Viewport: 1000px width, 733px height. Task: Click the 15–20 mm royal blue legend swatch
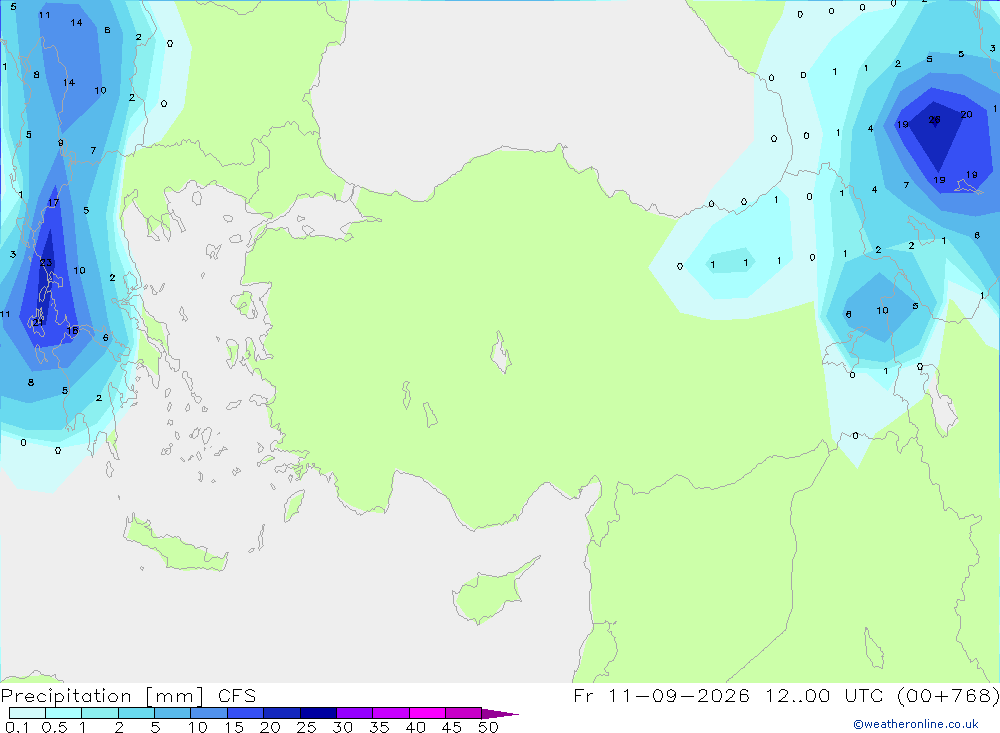245,713
